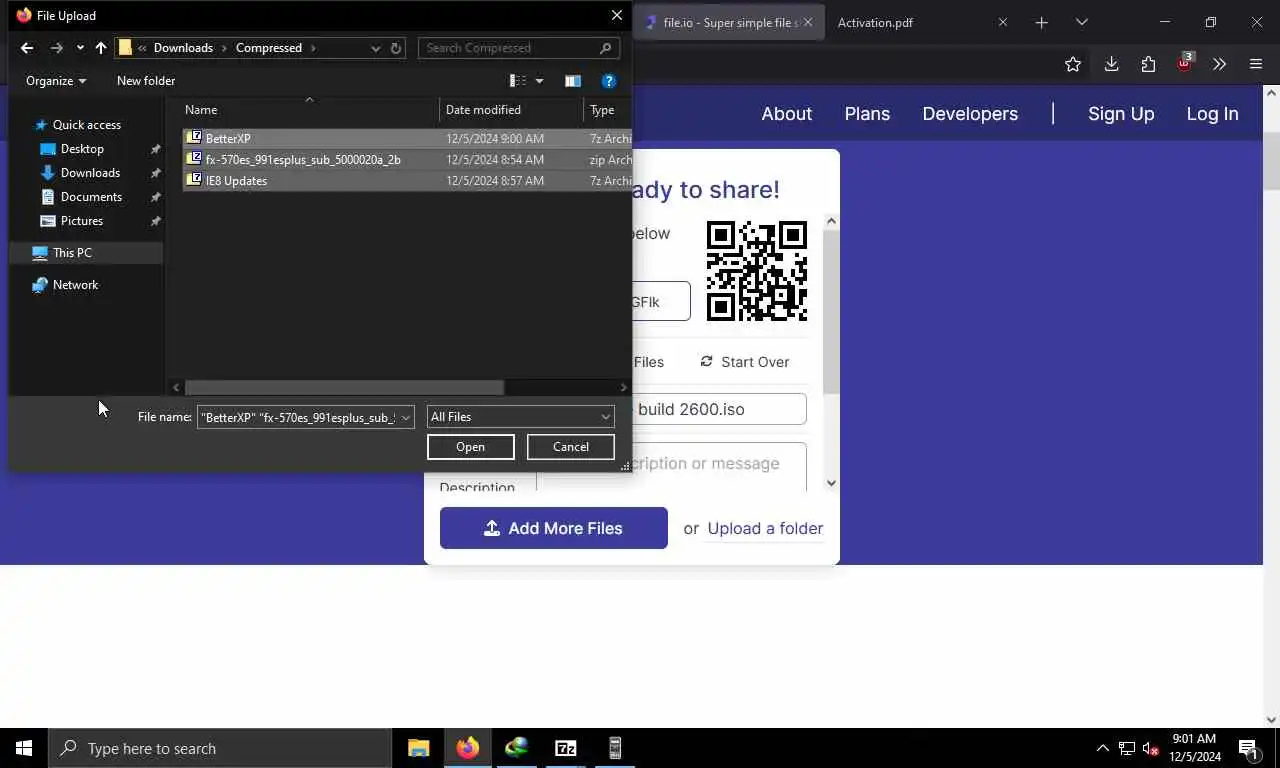Screen dimensions: 1280x768
Task: Open Developers page on file.io
Action: (970, 114)
